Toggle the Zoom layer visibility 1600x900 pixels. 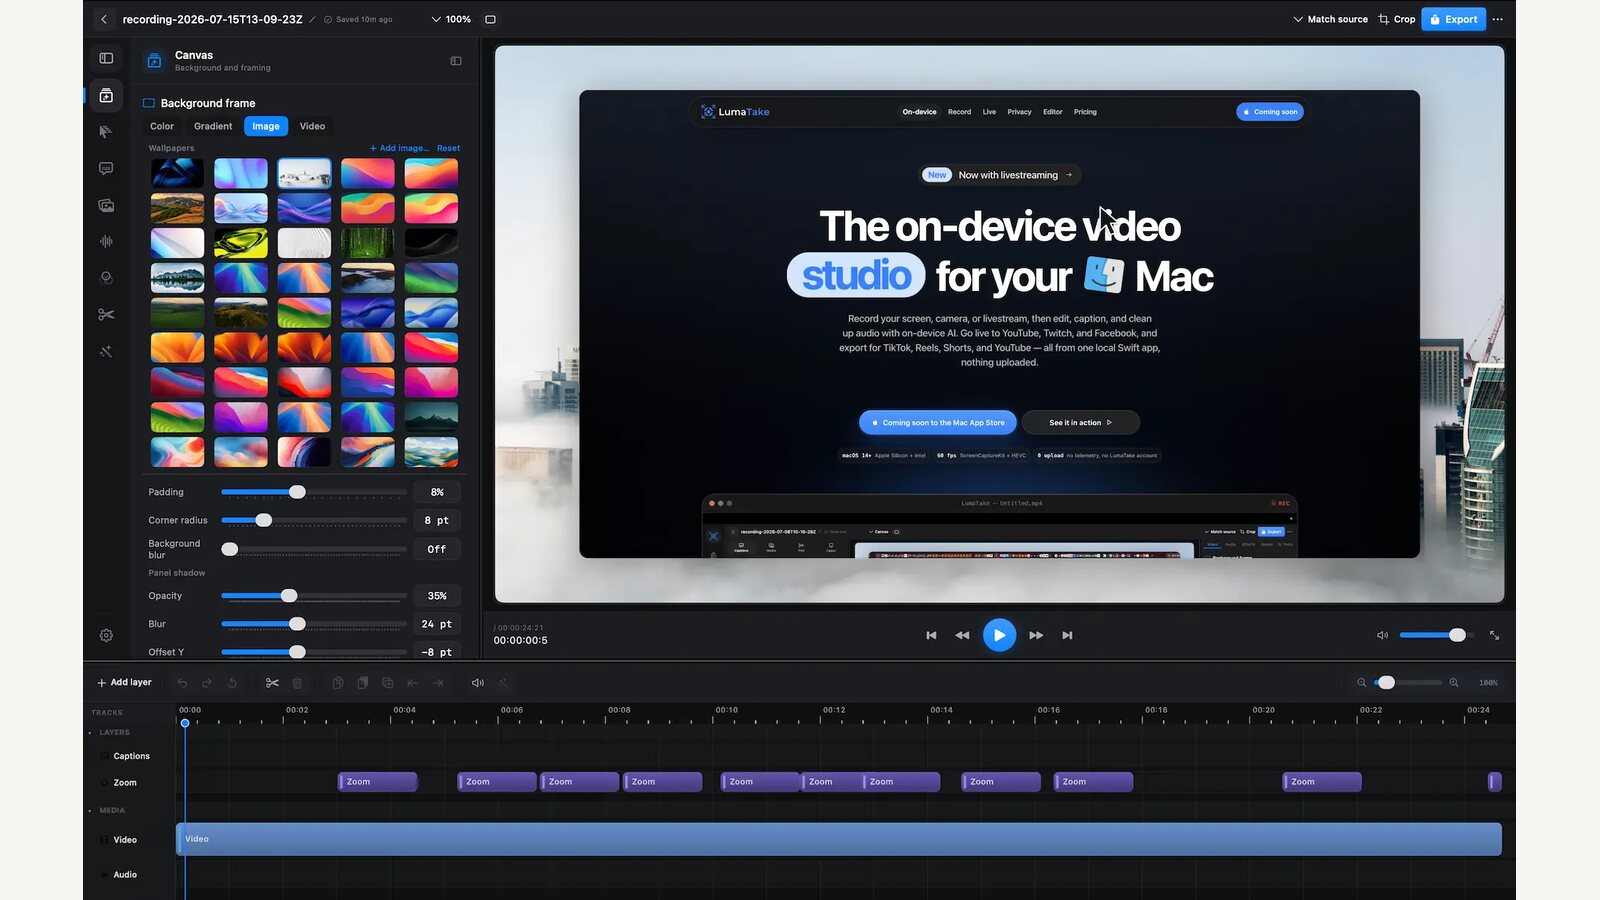[x=105, y=783]
